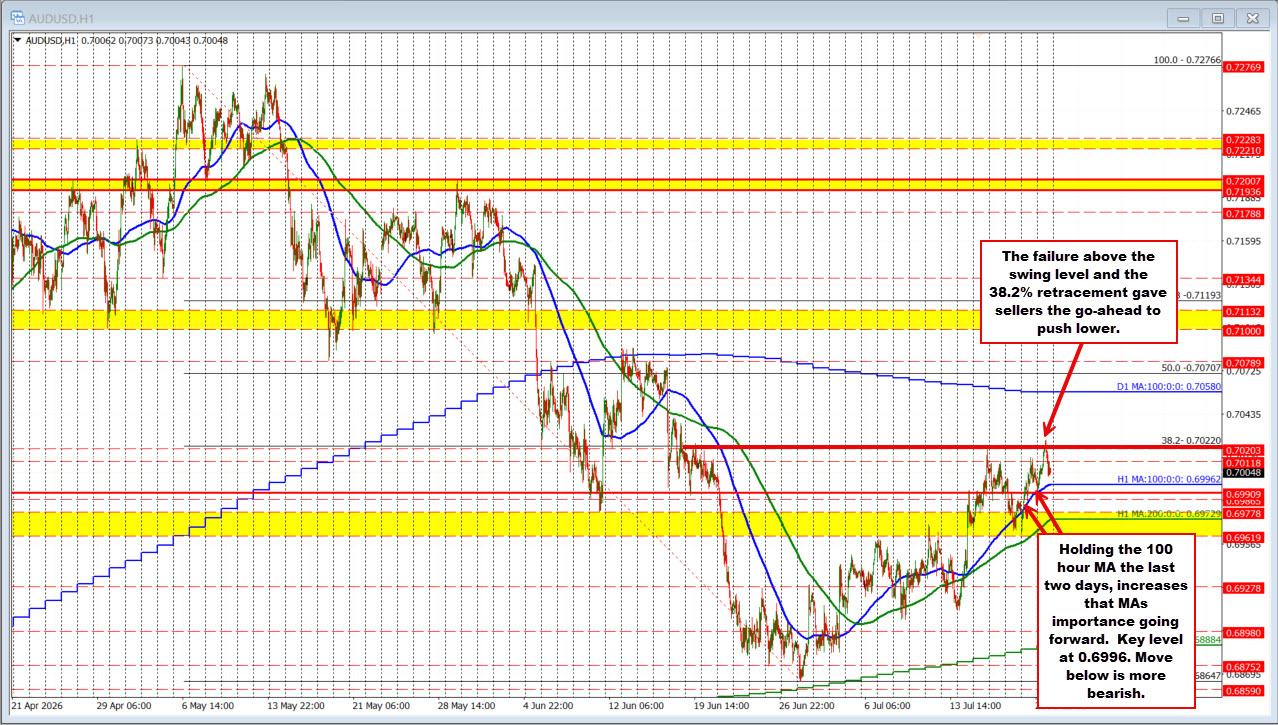
Task: Click the 0.68980 price tag on axis
Action: coord(1245,633)
